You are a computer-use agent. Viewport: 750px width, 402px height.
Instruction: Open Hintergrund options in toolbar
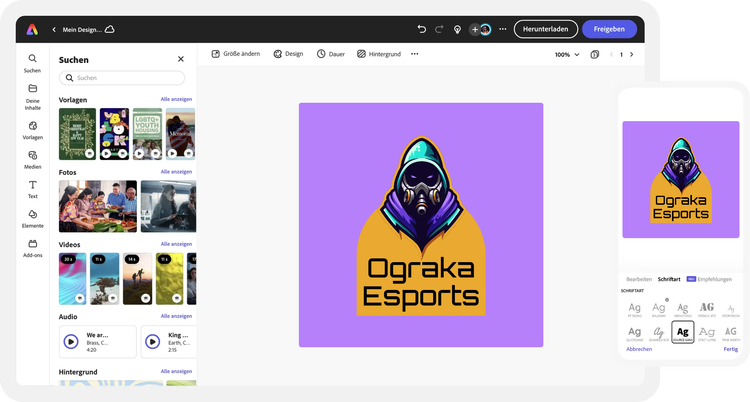point(379,54)
